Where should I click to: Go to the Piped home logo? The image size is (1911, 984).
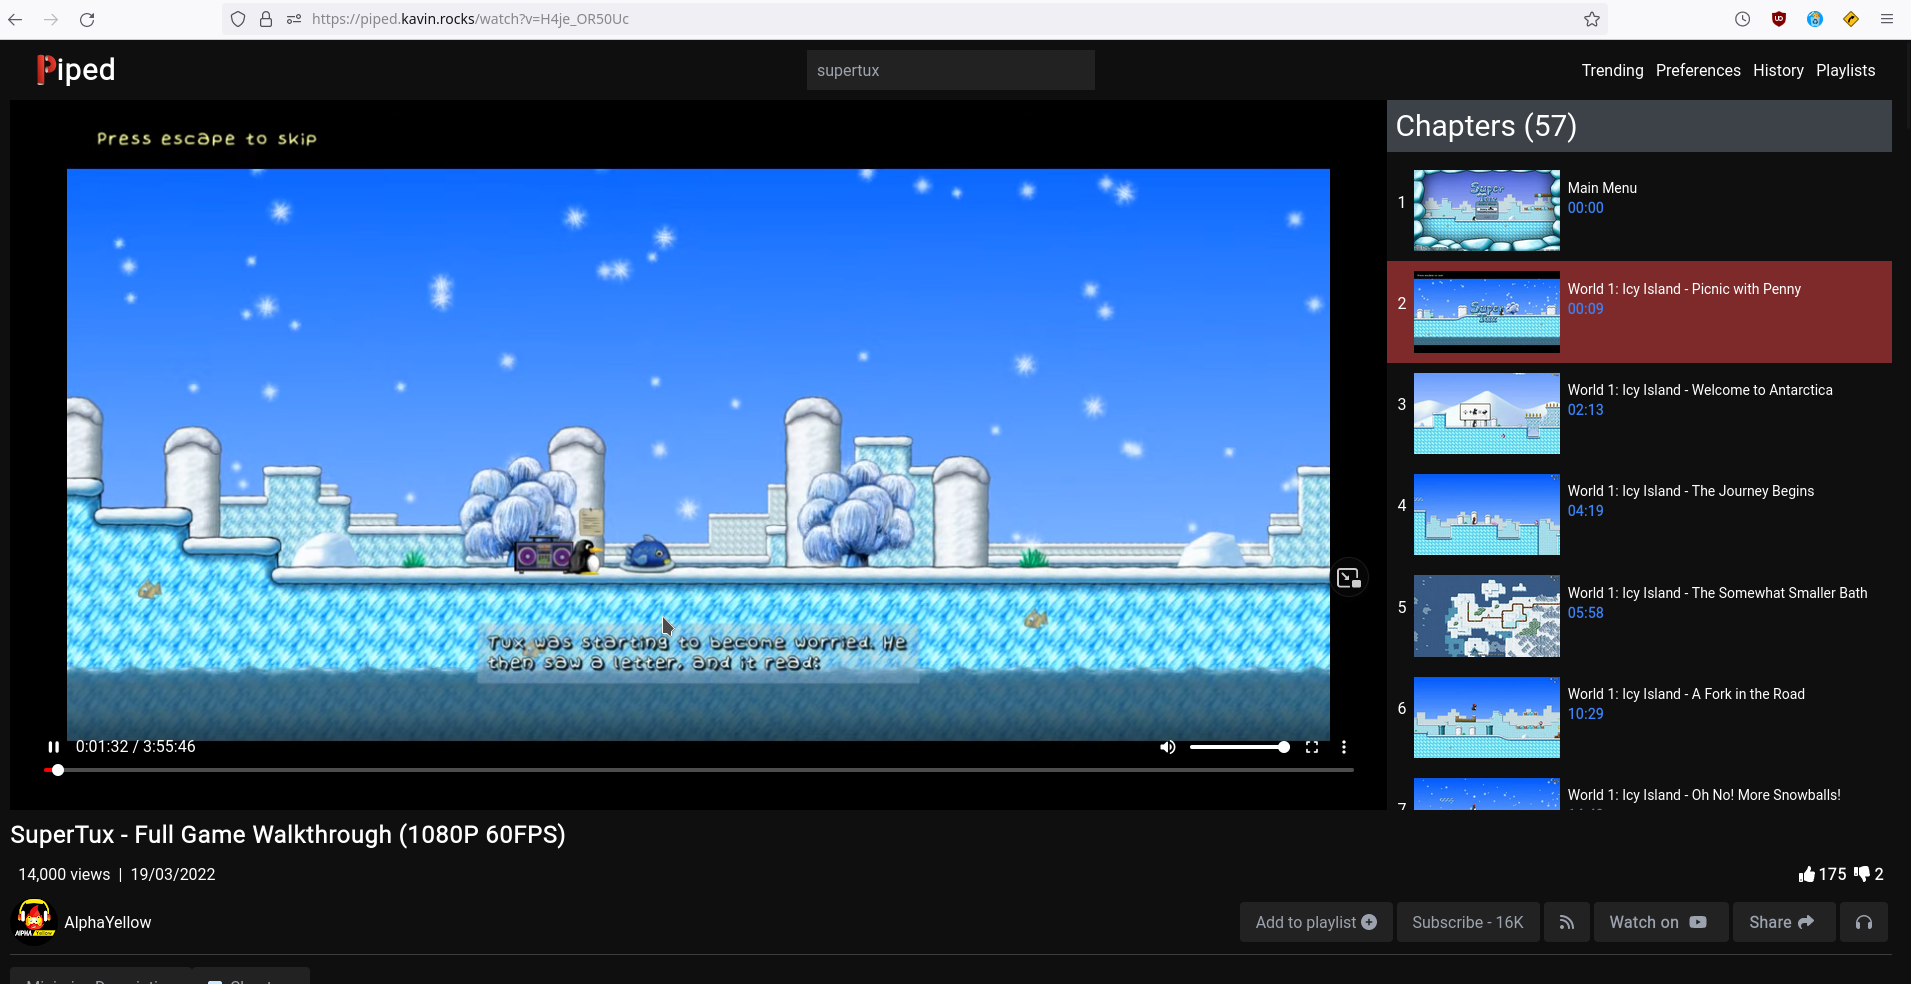tap(76, 69)
